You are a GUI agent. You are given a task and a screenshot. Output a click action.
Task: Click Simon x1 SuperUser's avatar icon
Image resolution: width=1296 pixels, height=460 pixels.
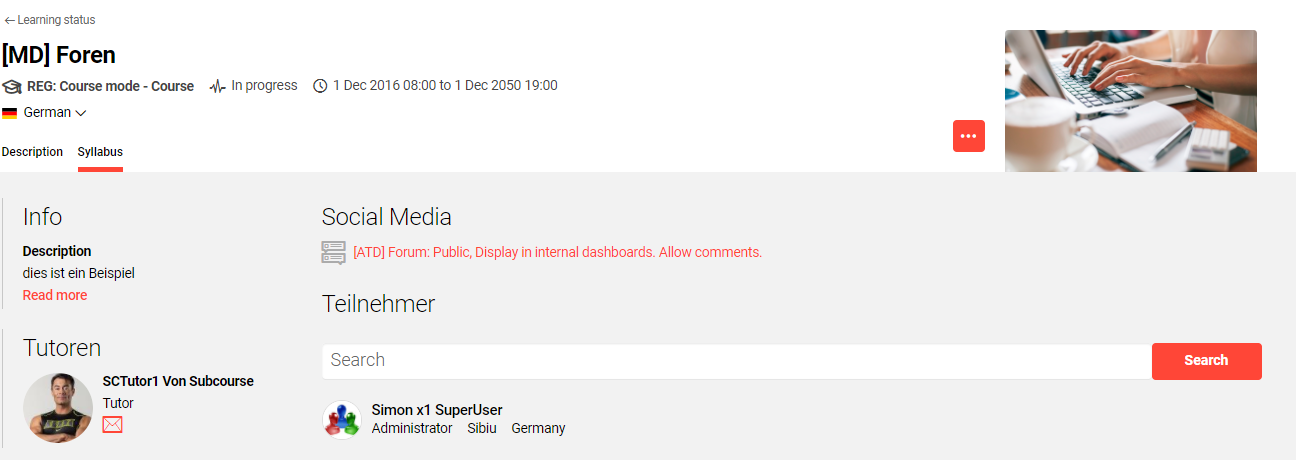(341, 420)
